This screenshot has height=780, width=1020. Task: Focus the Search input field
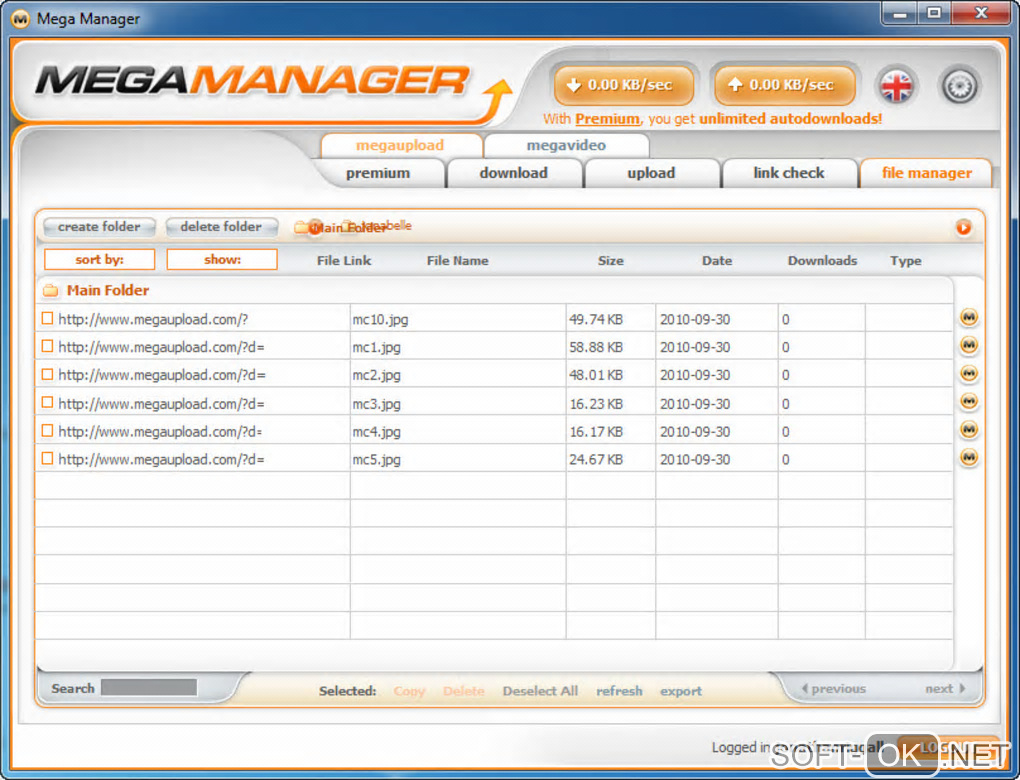(x=149, y=688)
